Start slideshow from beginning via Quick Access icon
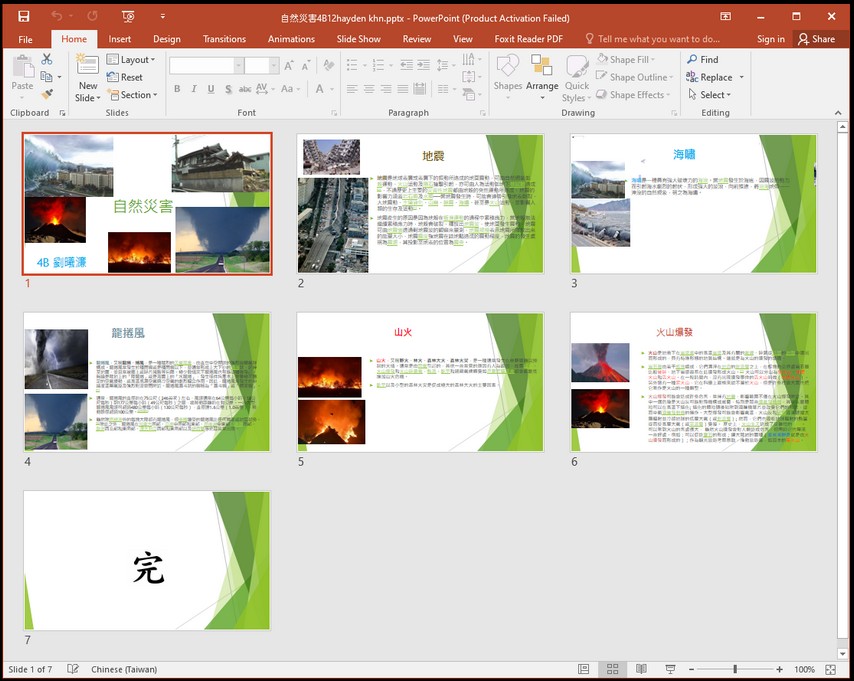The width and height of the screenshot is (854, 681). [x=128, y=17]
